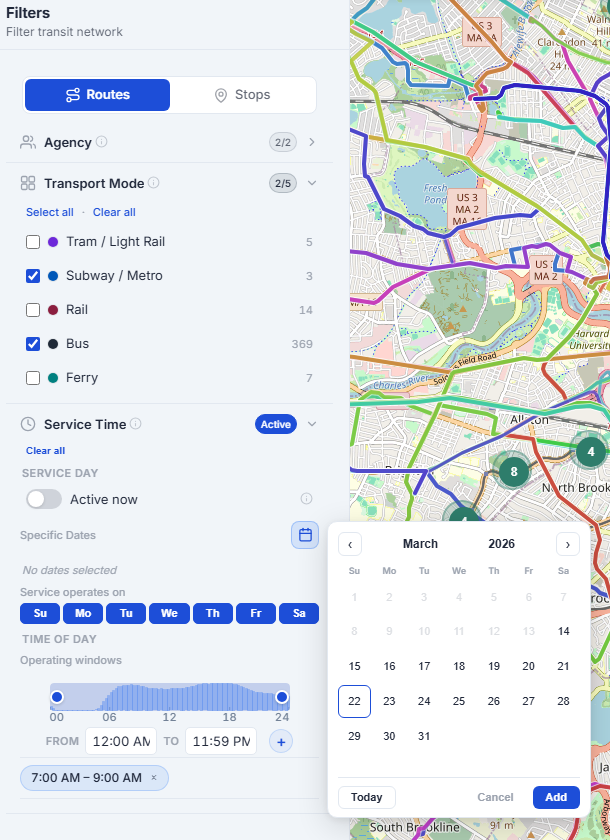Screen dimensions: 610x840
Task: Click the info icon beside Active now
Action: tap(306, 499)
